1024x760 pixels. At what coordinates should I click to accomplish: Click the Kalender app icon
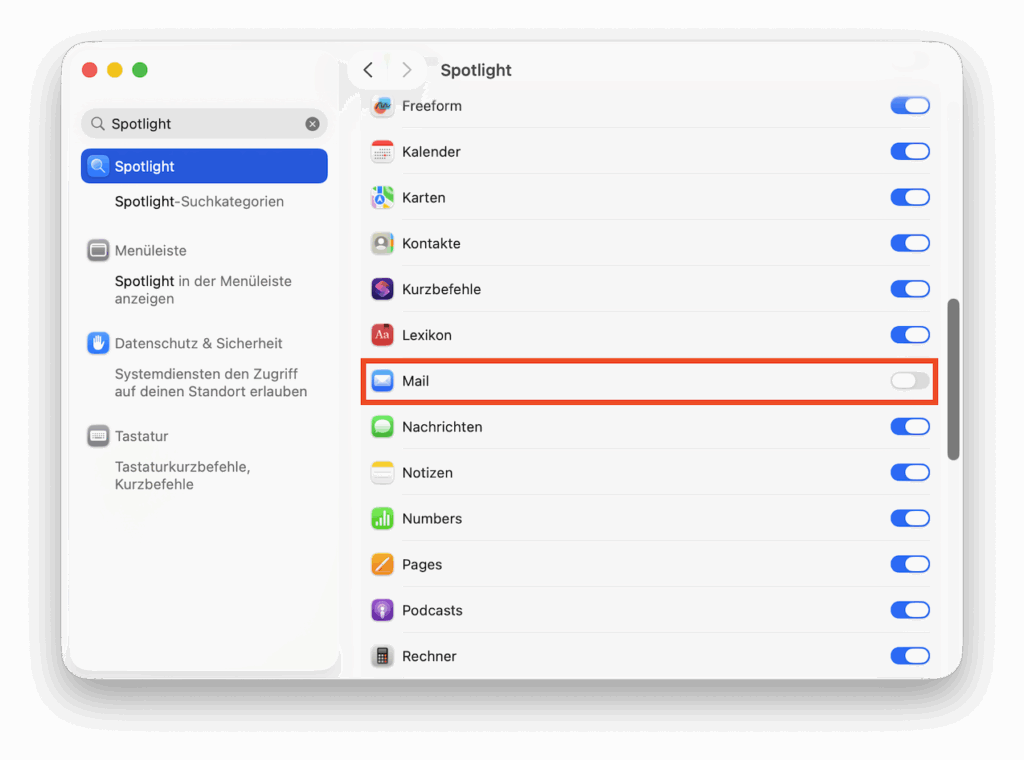pyautogui.click(x=382, y=151)
